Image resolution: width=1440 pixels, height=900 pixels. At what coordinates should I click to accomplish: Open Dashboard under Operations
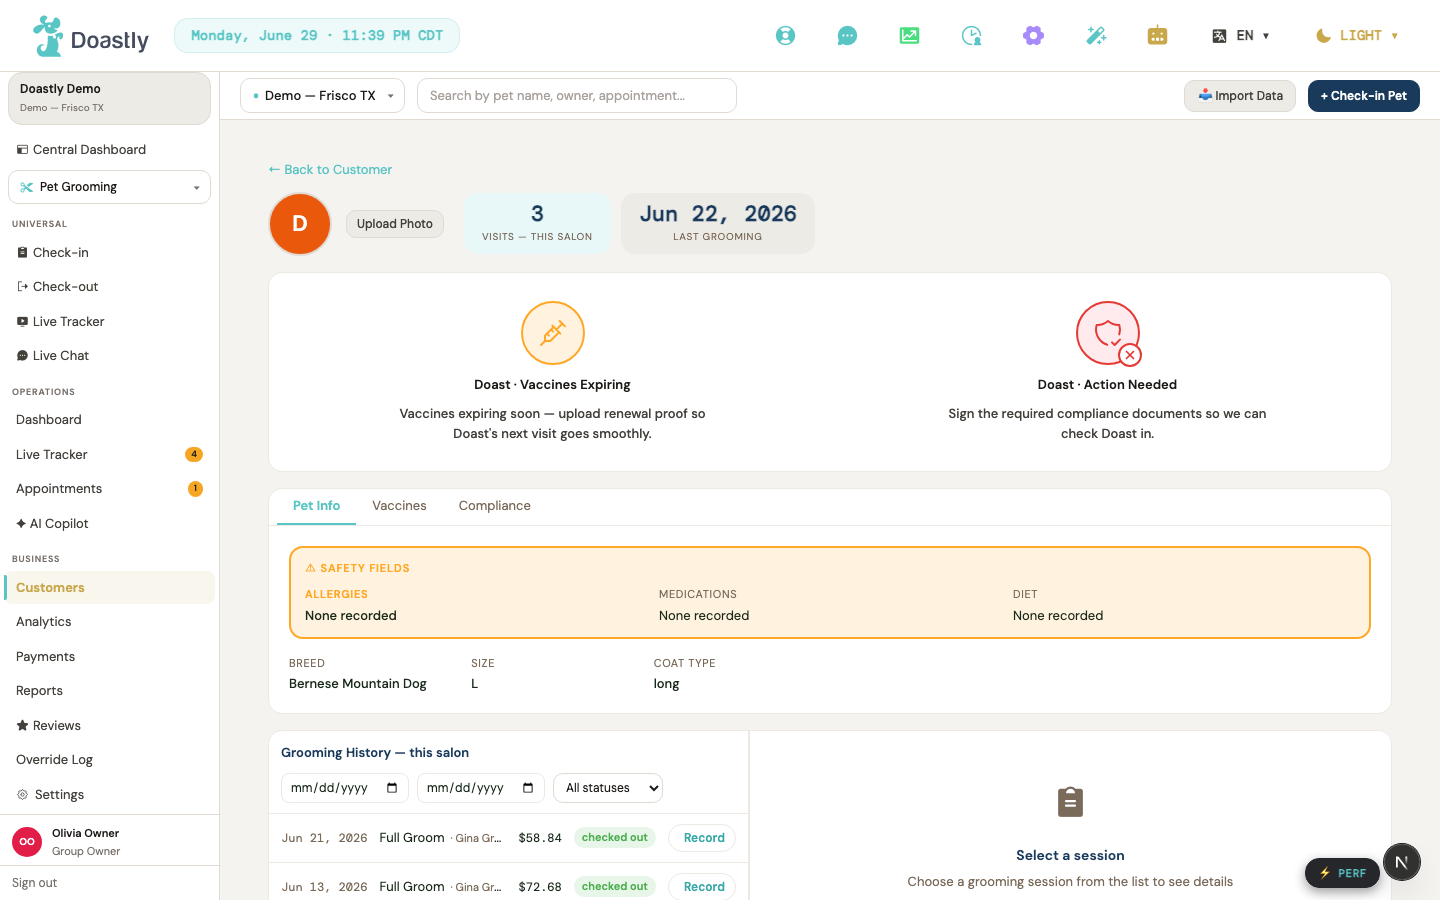click(x=109, y=420)
